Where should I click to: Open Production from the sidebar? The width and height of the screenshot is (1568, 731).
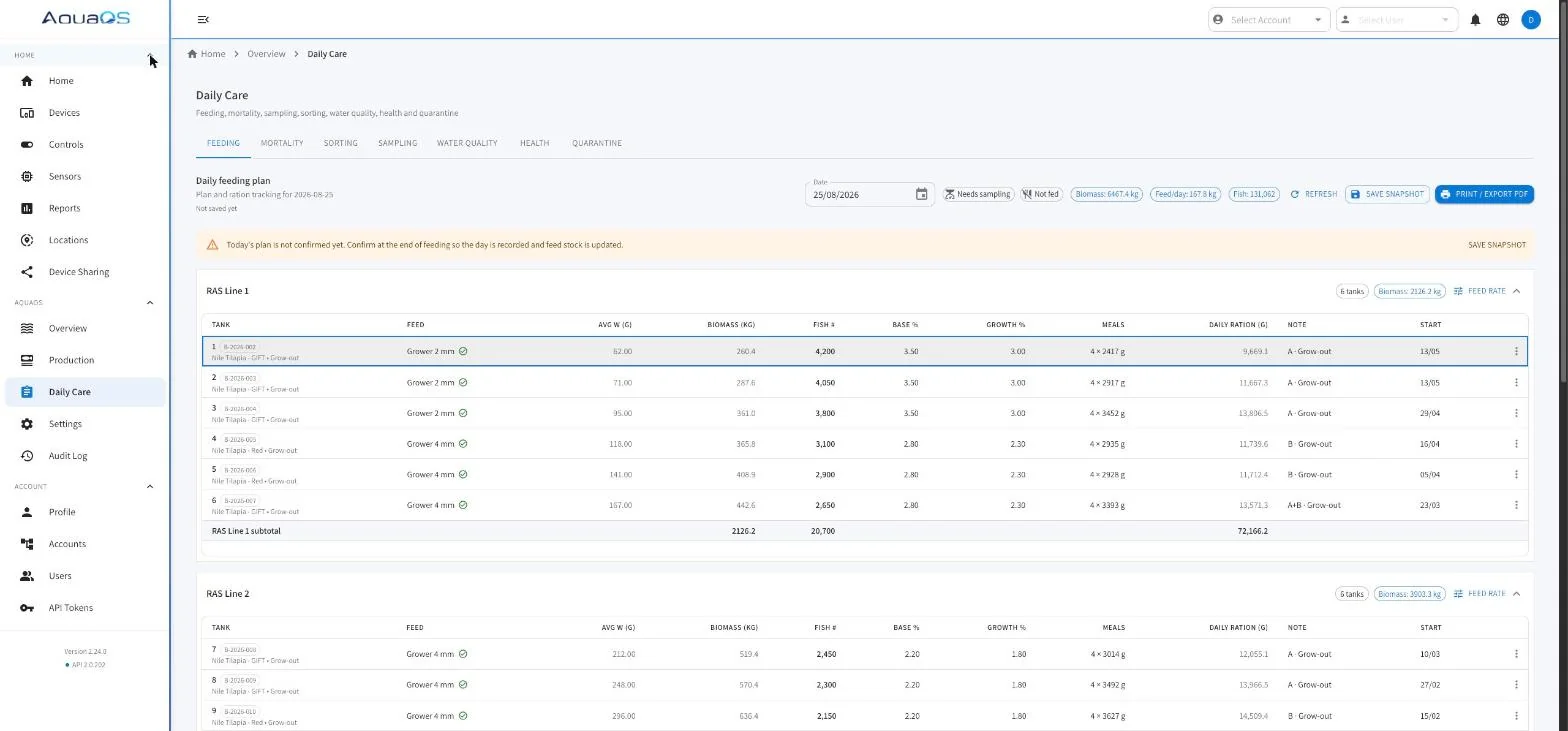(85, 360)
